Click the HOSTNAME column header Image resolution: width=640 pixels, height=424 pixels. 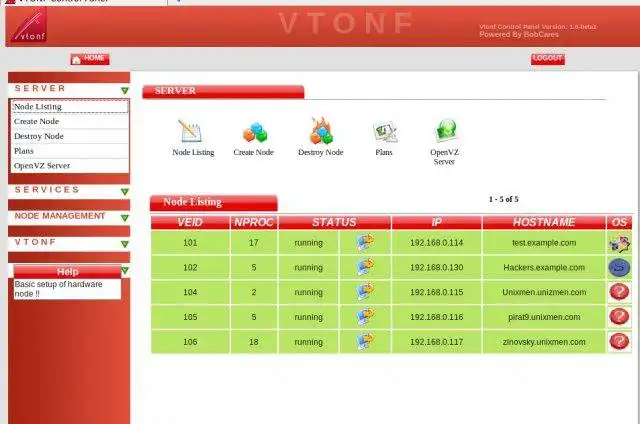point(544,222)
